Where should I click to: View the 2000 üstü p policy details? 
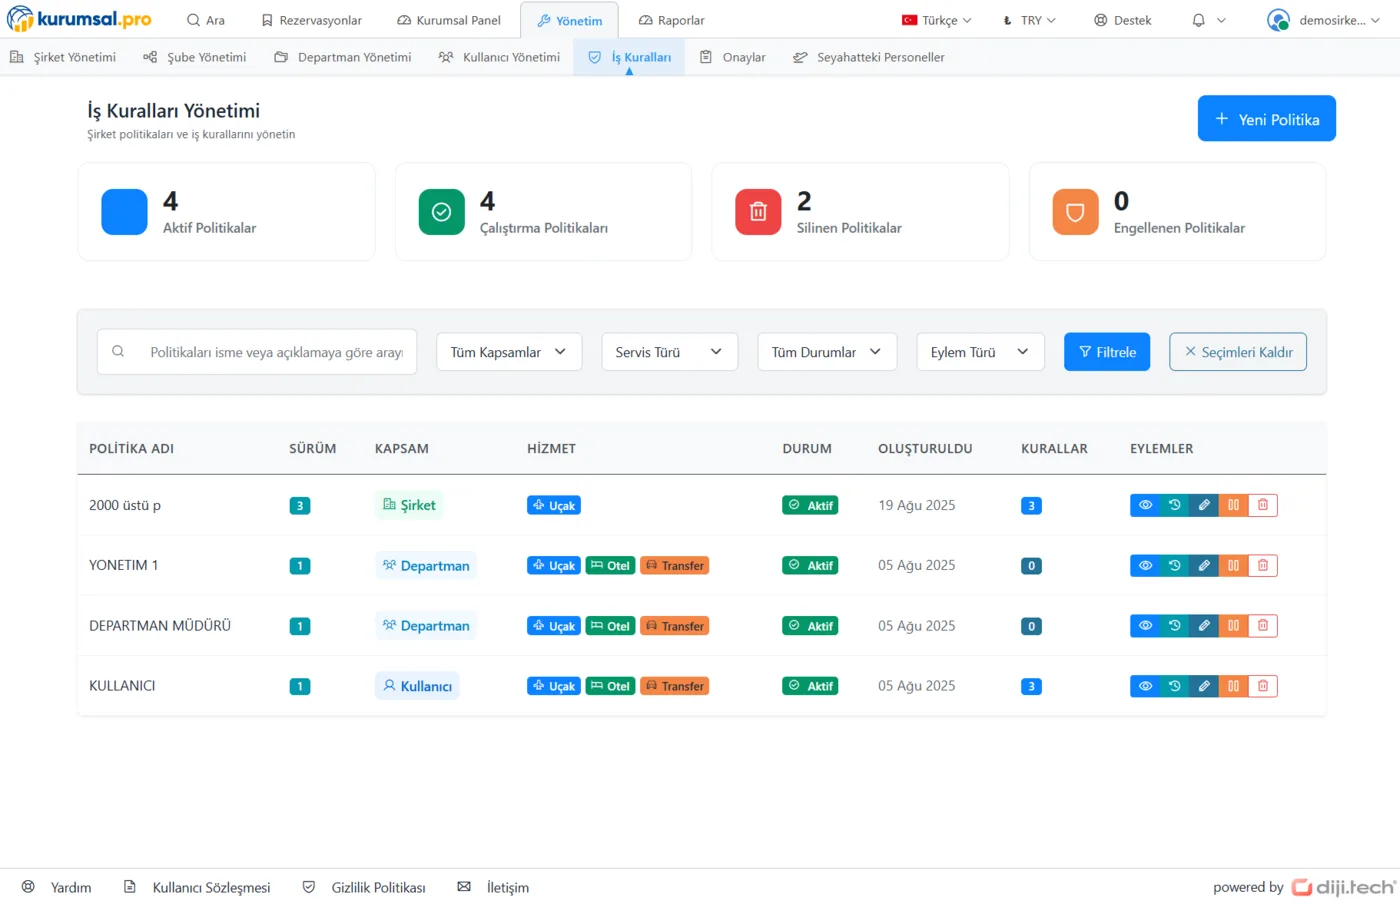(x=1145, y=505)
